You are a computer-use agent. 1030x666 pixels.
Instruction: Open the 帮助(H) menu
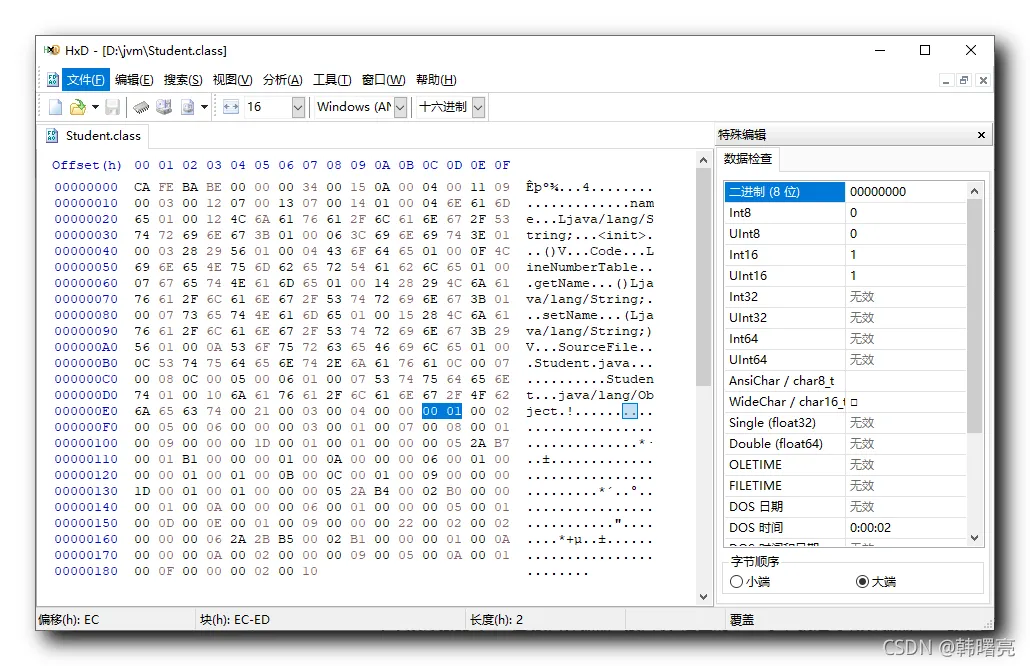(436, 80)
